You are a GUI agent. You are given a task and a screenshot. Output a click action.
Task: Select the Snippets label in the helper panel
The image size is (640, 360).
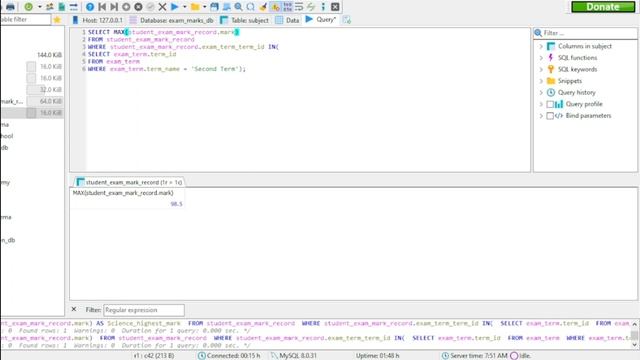(570, 81)
